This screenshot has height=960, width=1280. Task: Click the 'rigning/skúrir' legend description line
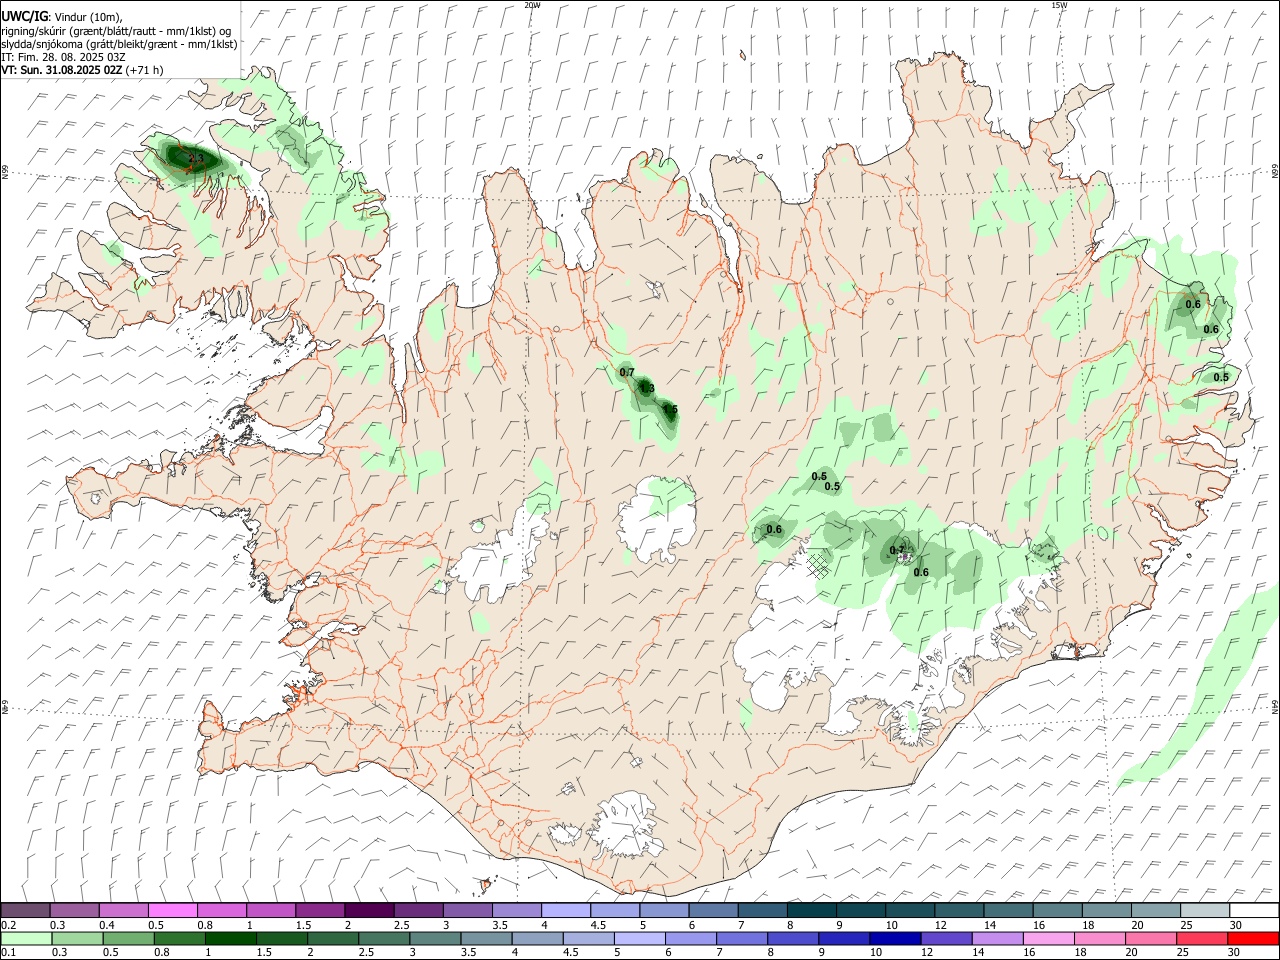click(x=116, y=31)
